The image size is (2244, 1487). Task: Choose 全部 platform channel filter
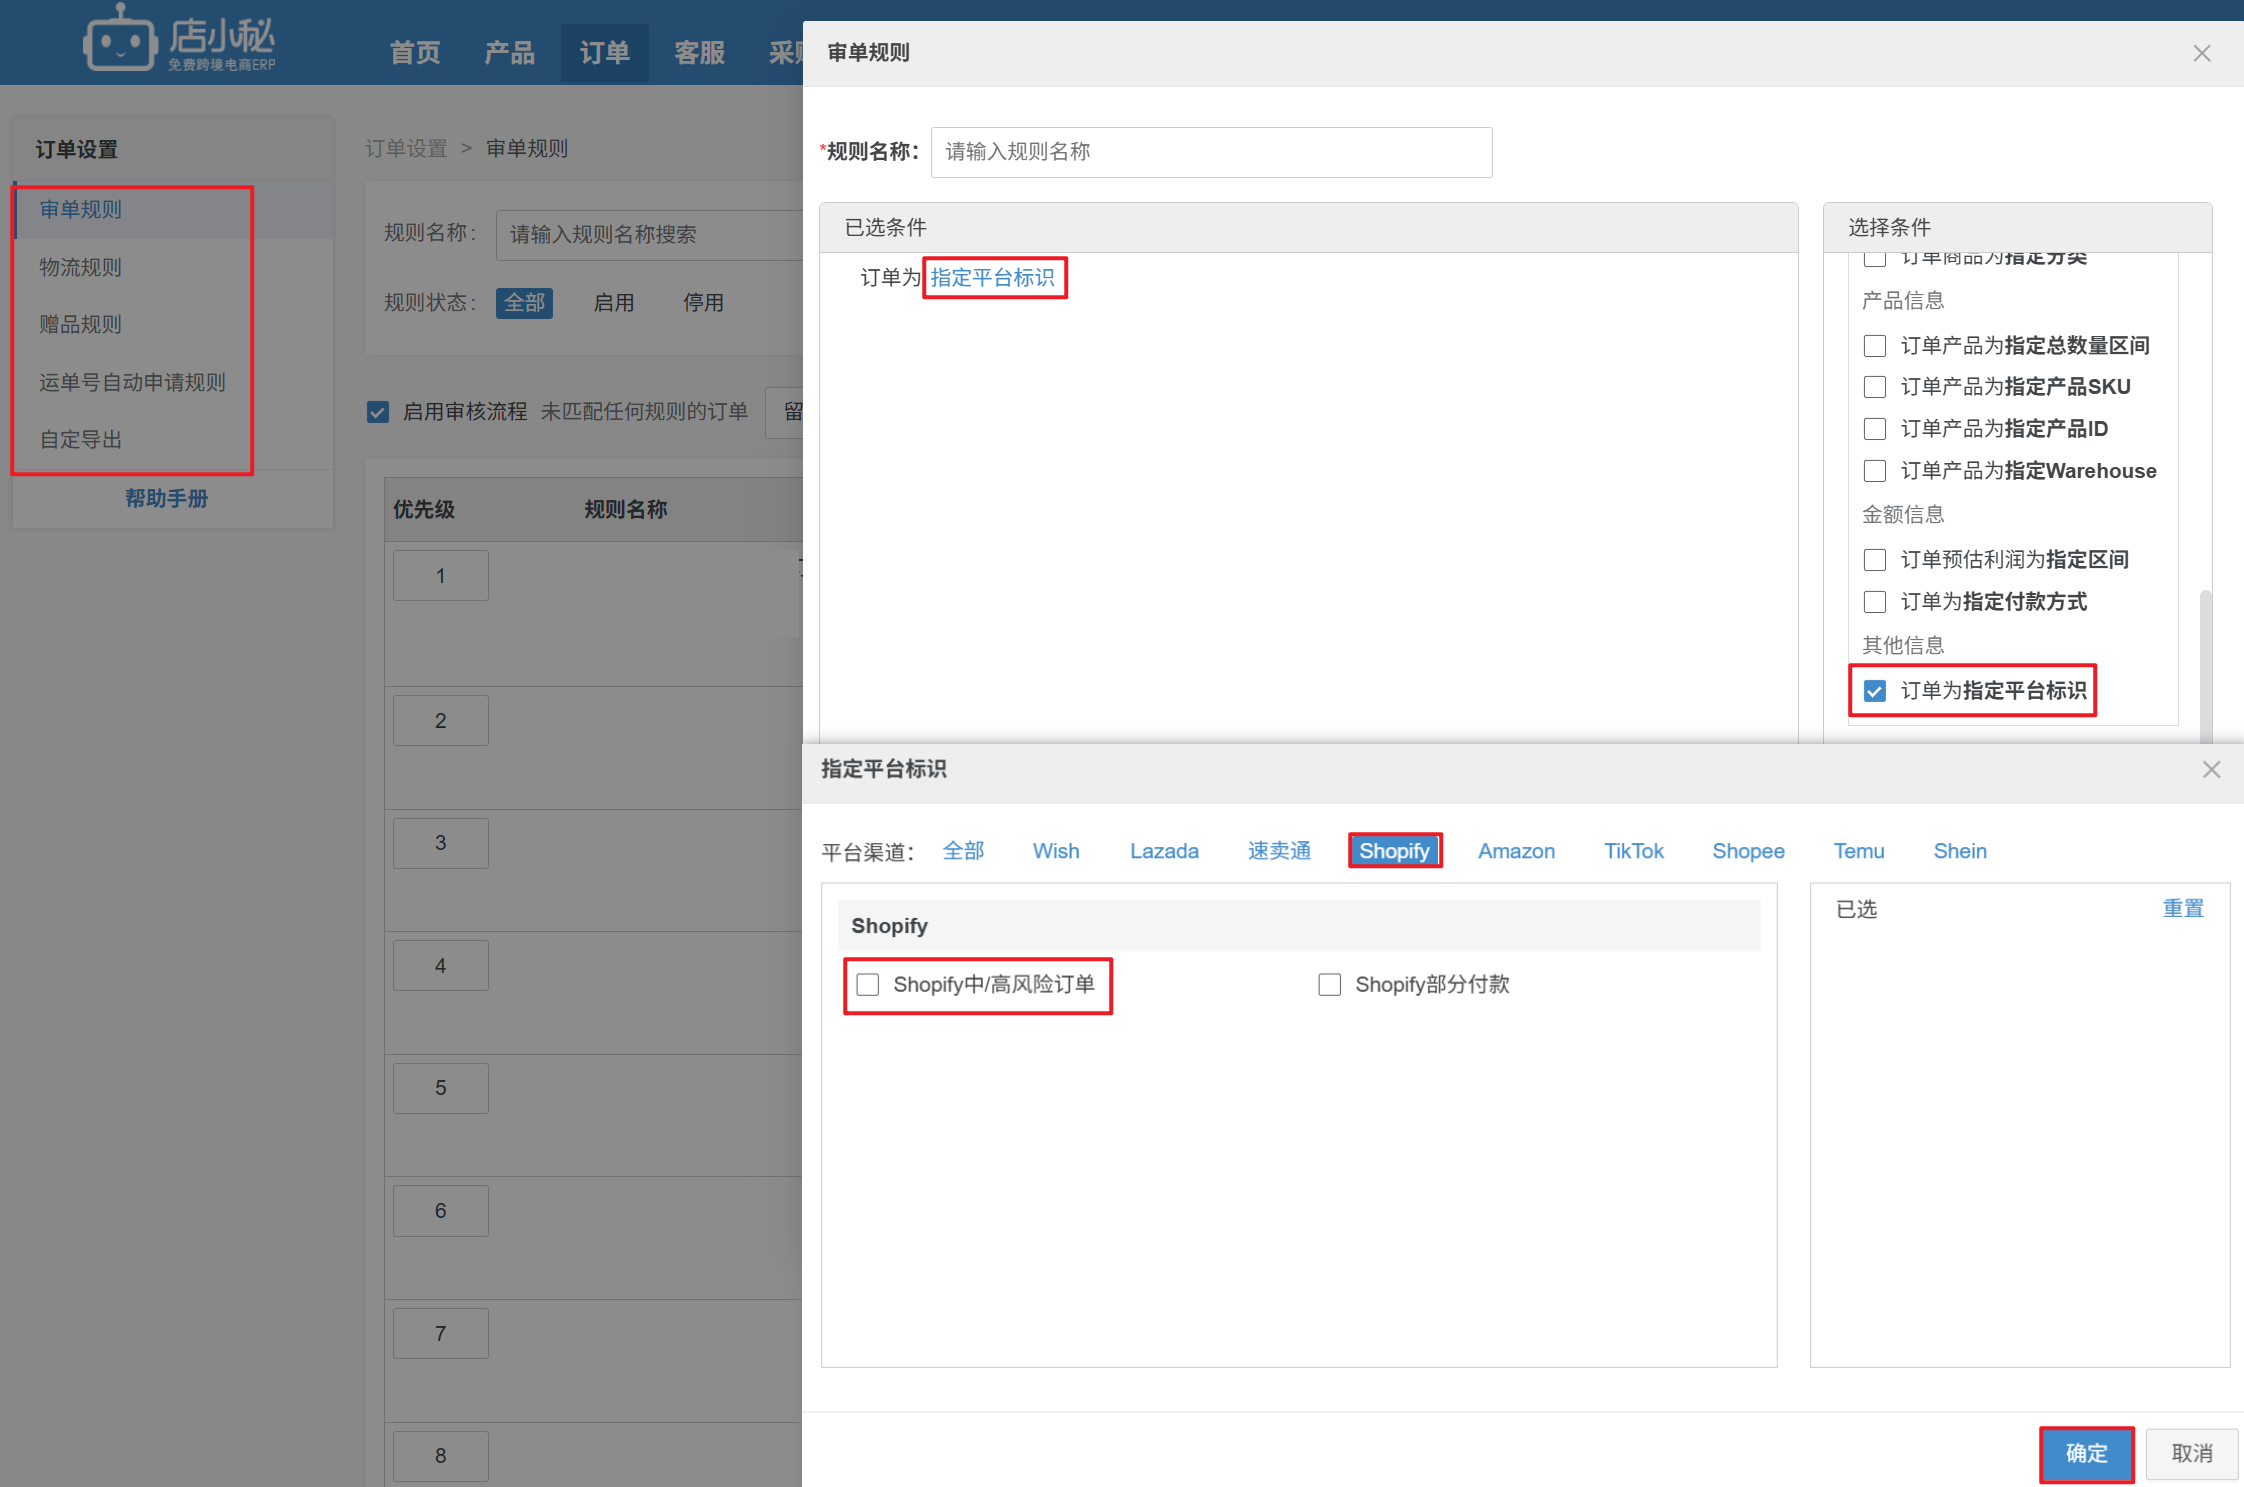coord(963,851)
